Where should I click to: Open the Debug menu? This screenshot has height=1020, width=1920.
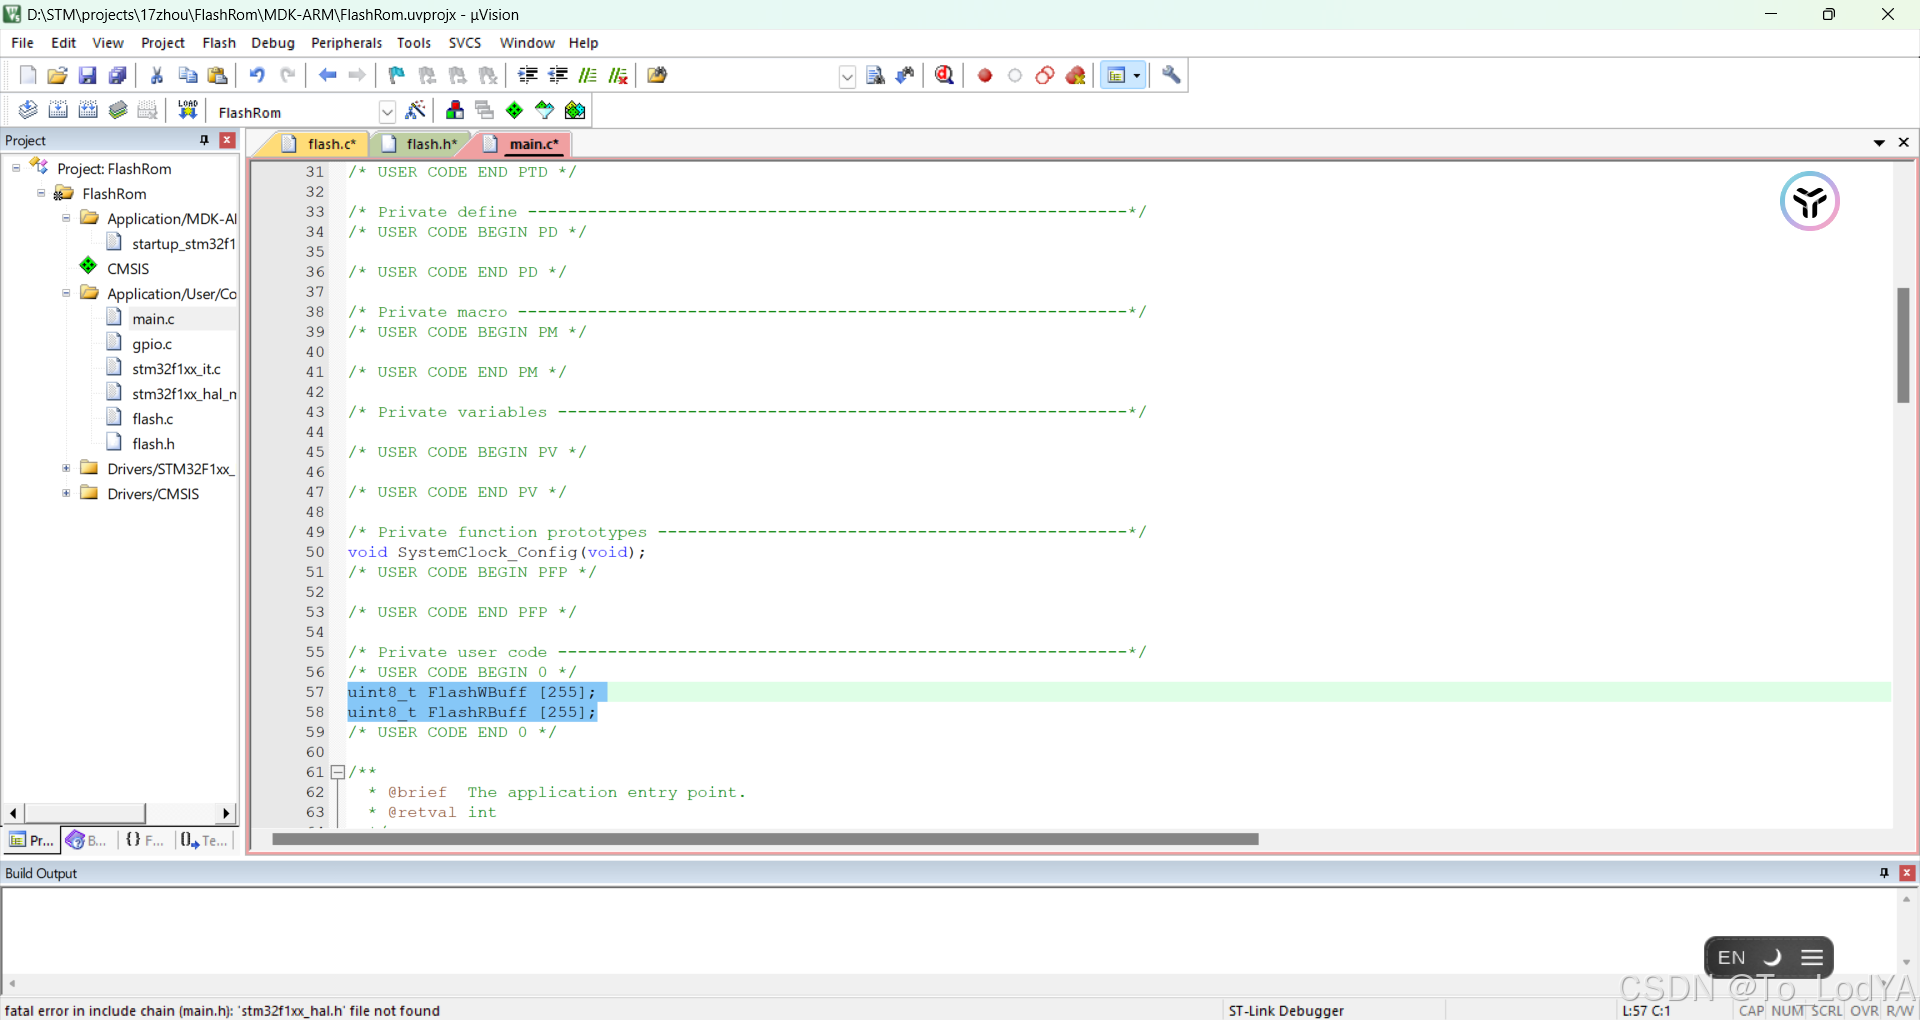(273, 43)
